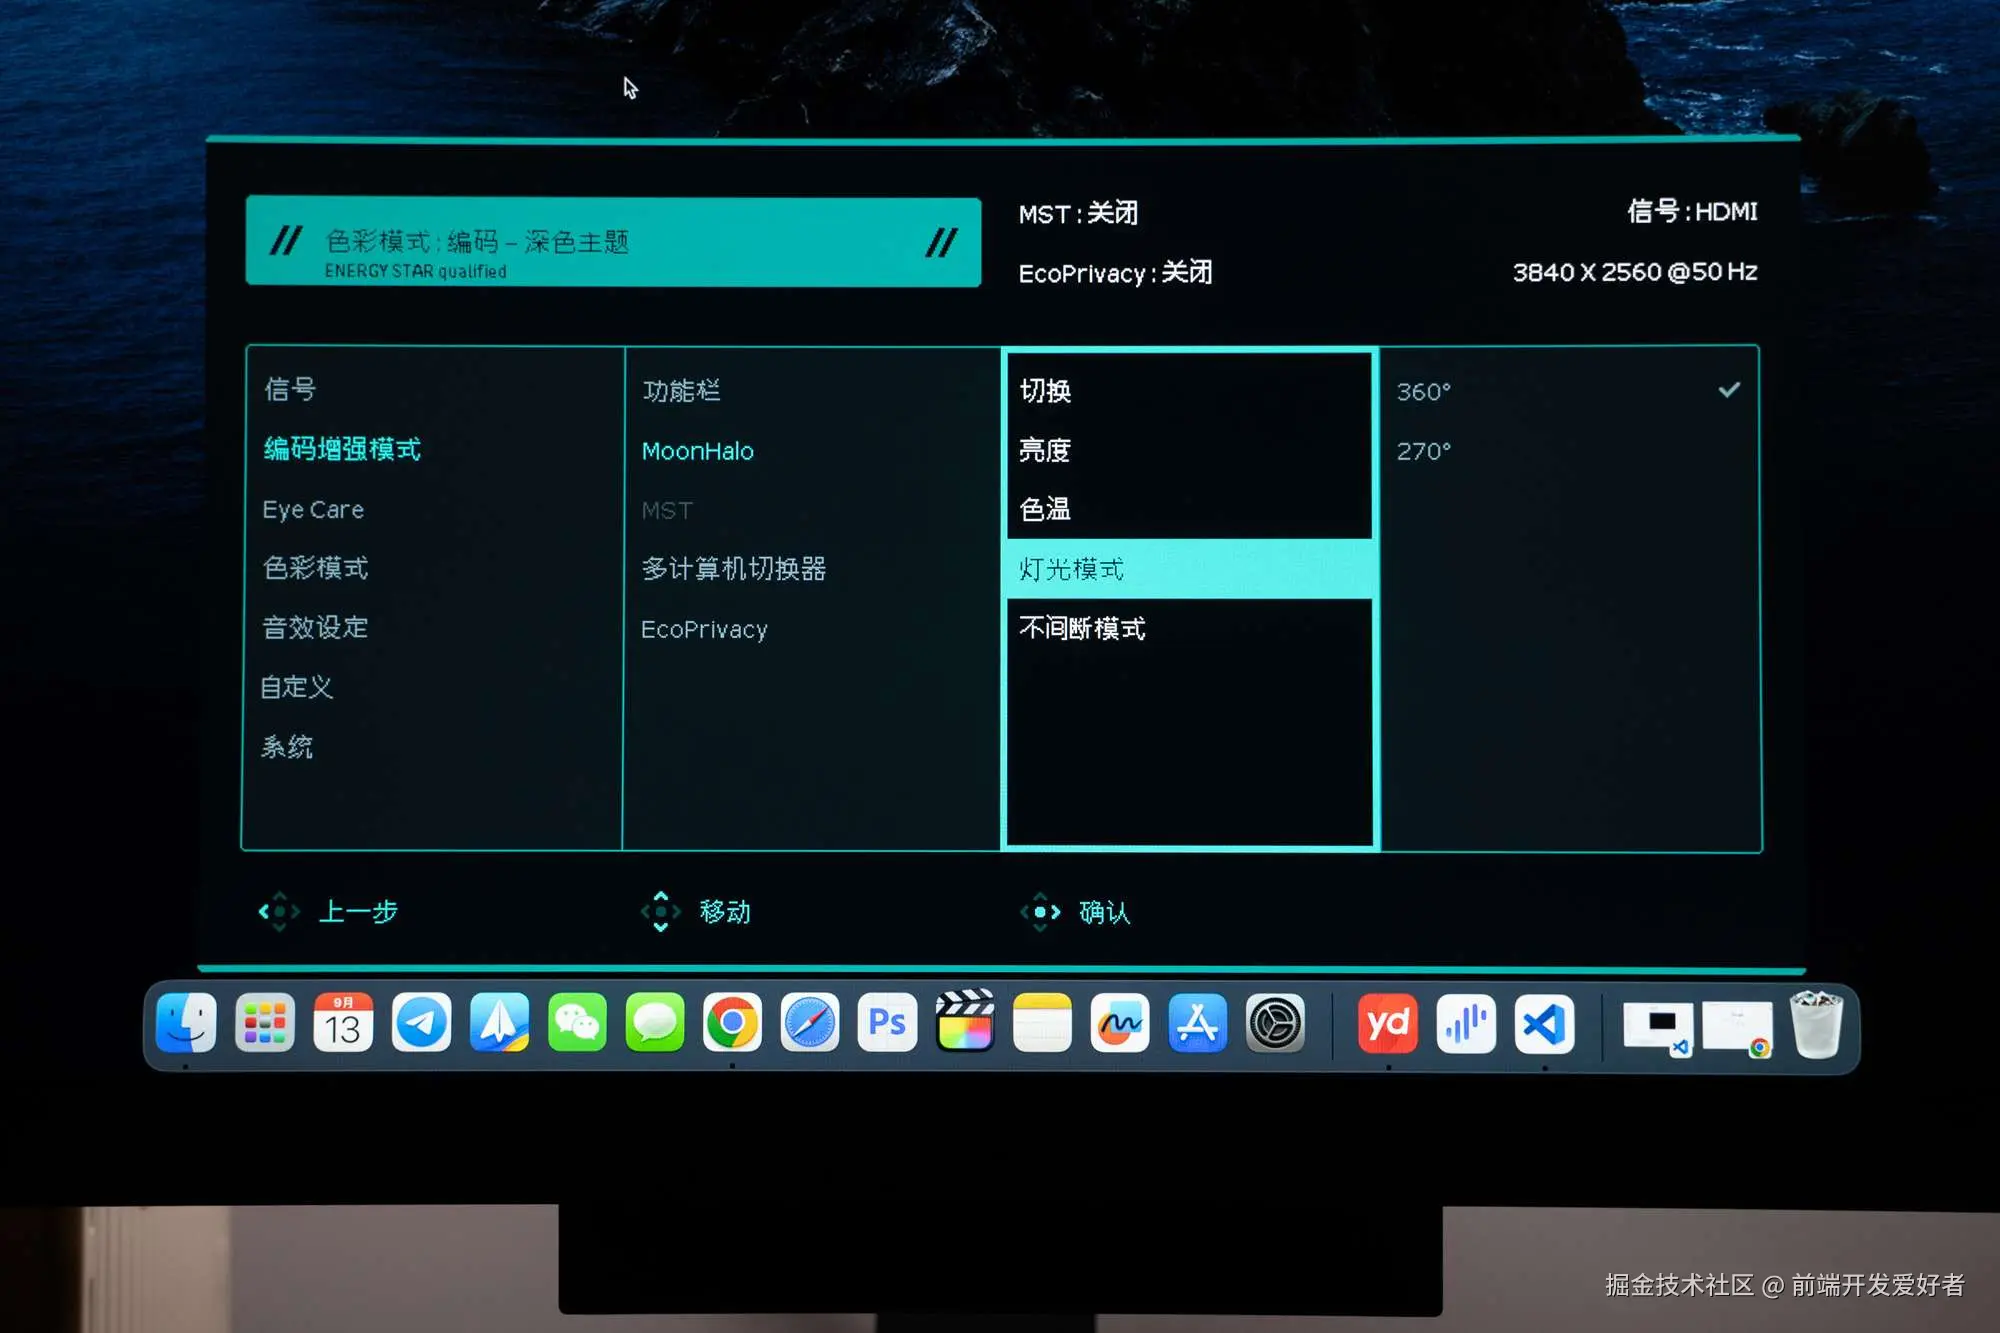
Task: Expand the 功能栏 submenu
Action: [681, 391]
